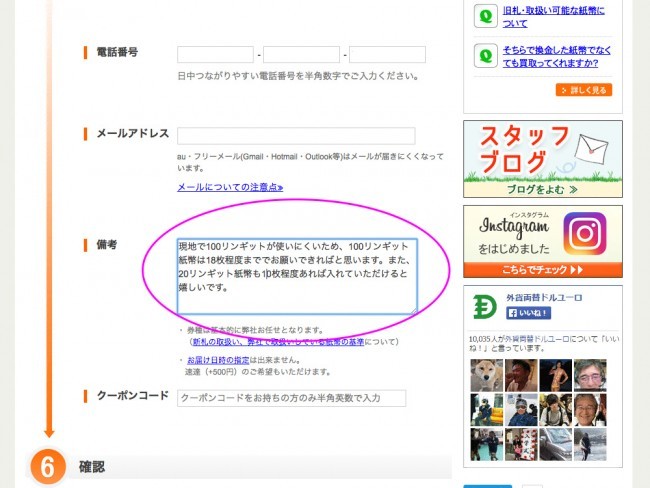Open the スタッフブログ banner
The height and width of the screenshot is (488, 650).
click(543, 159)
